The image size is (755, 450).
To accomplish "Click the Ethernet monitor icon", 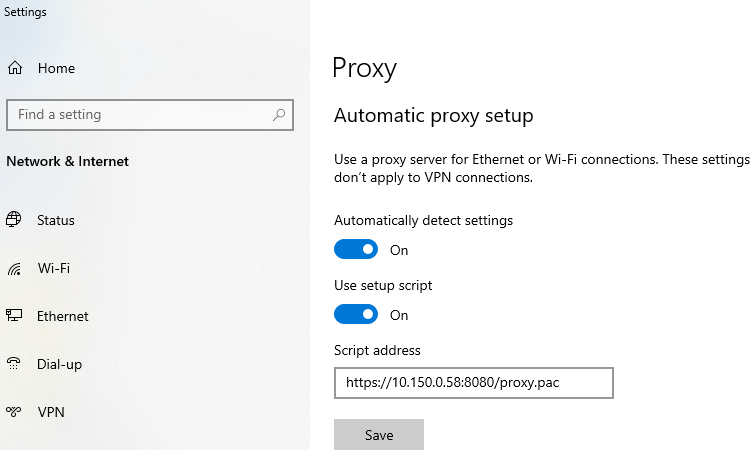I will click(x=14, y=316).
